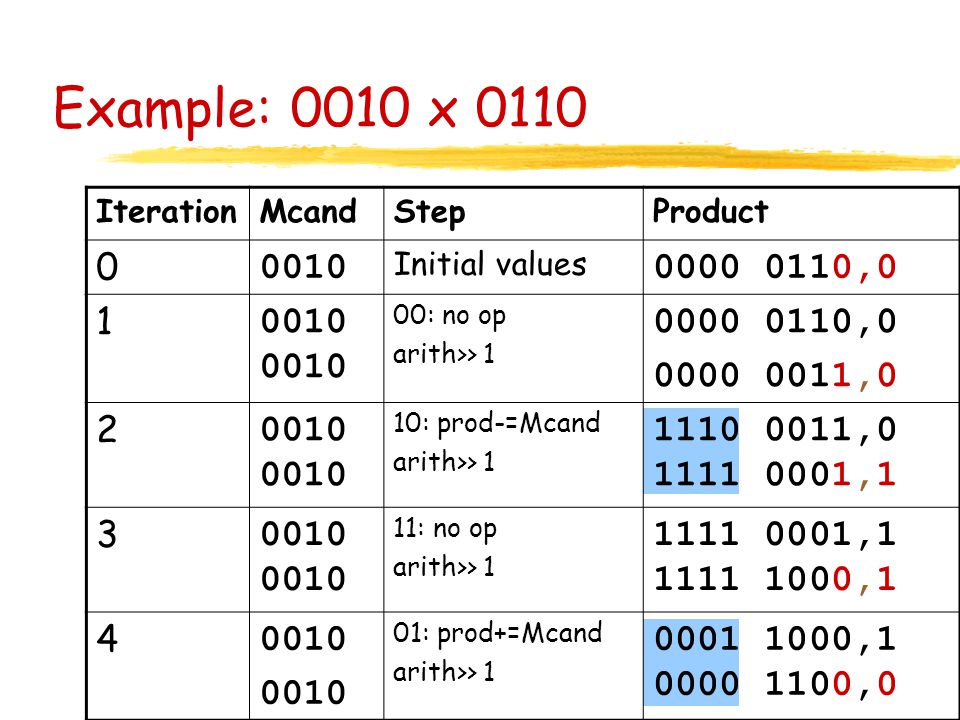Click the blue highlighted '0000' final product value
This screenshot has height=720, width=960.
(696, 684)
